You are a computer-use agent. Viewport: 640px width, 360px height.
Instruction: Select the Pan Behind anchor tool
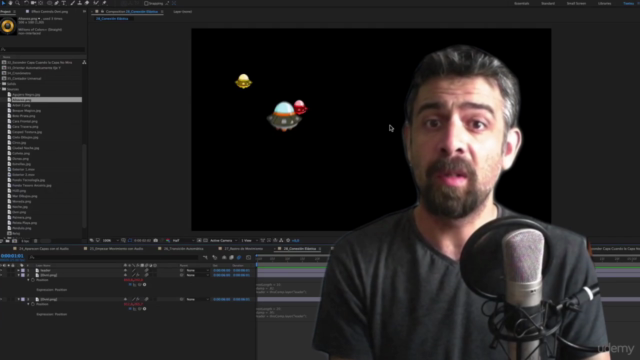click(x=40, y=3)
